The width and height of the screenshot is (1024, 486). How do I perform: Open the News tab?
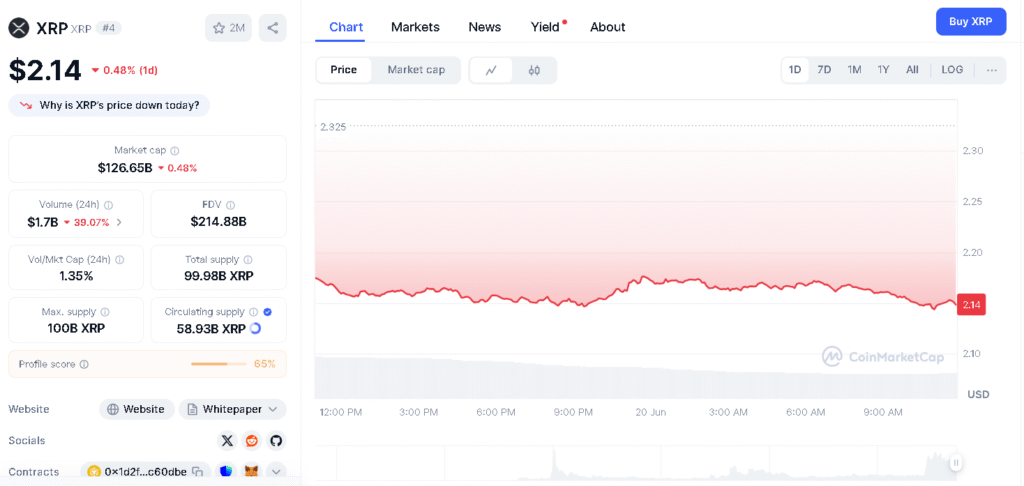pos(485,27)
